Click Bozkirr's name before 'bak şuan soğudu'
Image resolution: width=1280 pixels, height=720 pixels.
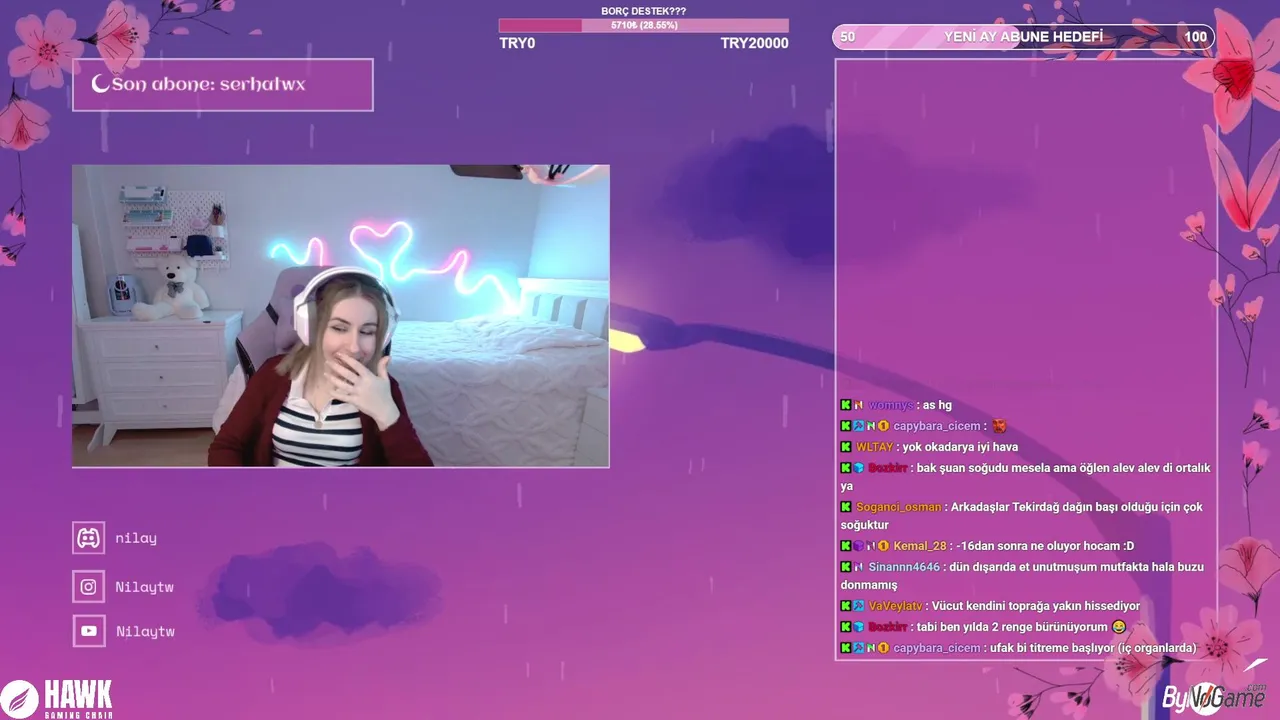pos(887,468)
